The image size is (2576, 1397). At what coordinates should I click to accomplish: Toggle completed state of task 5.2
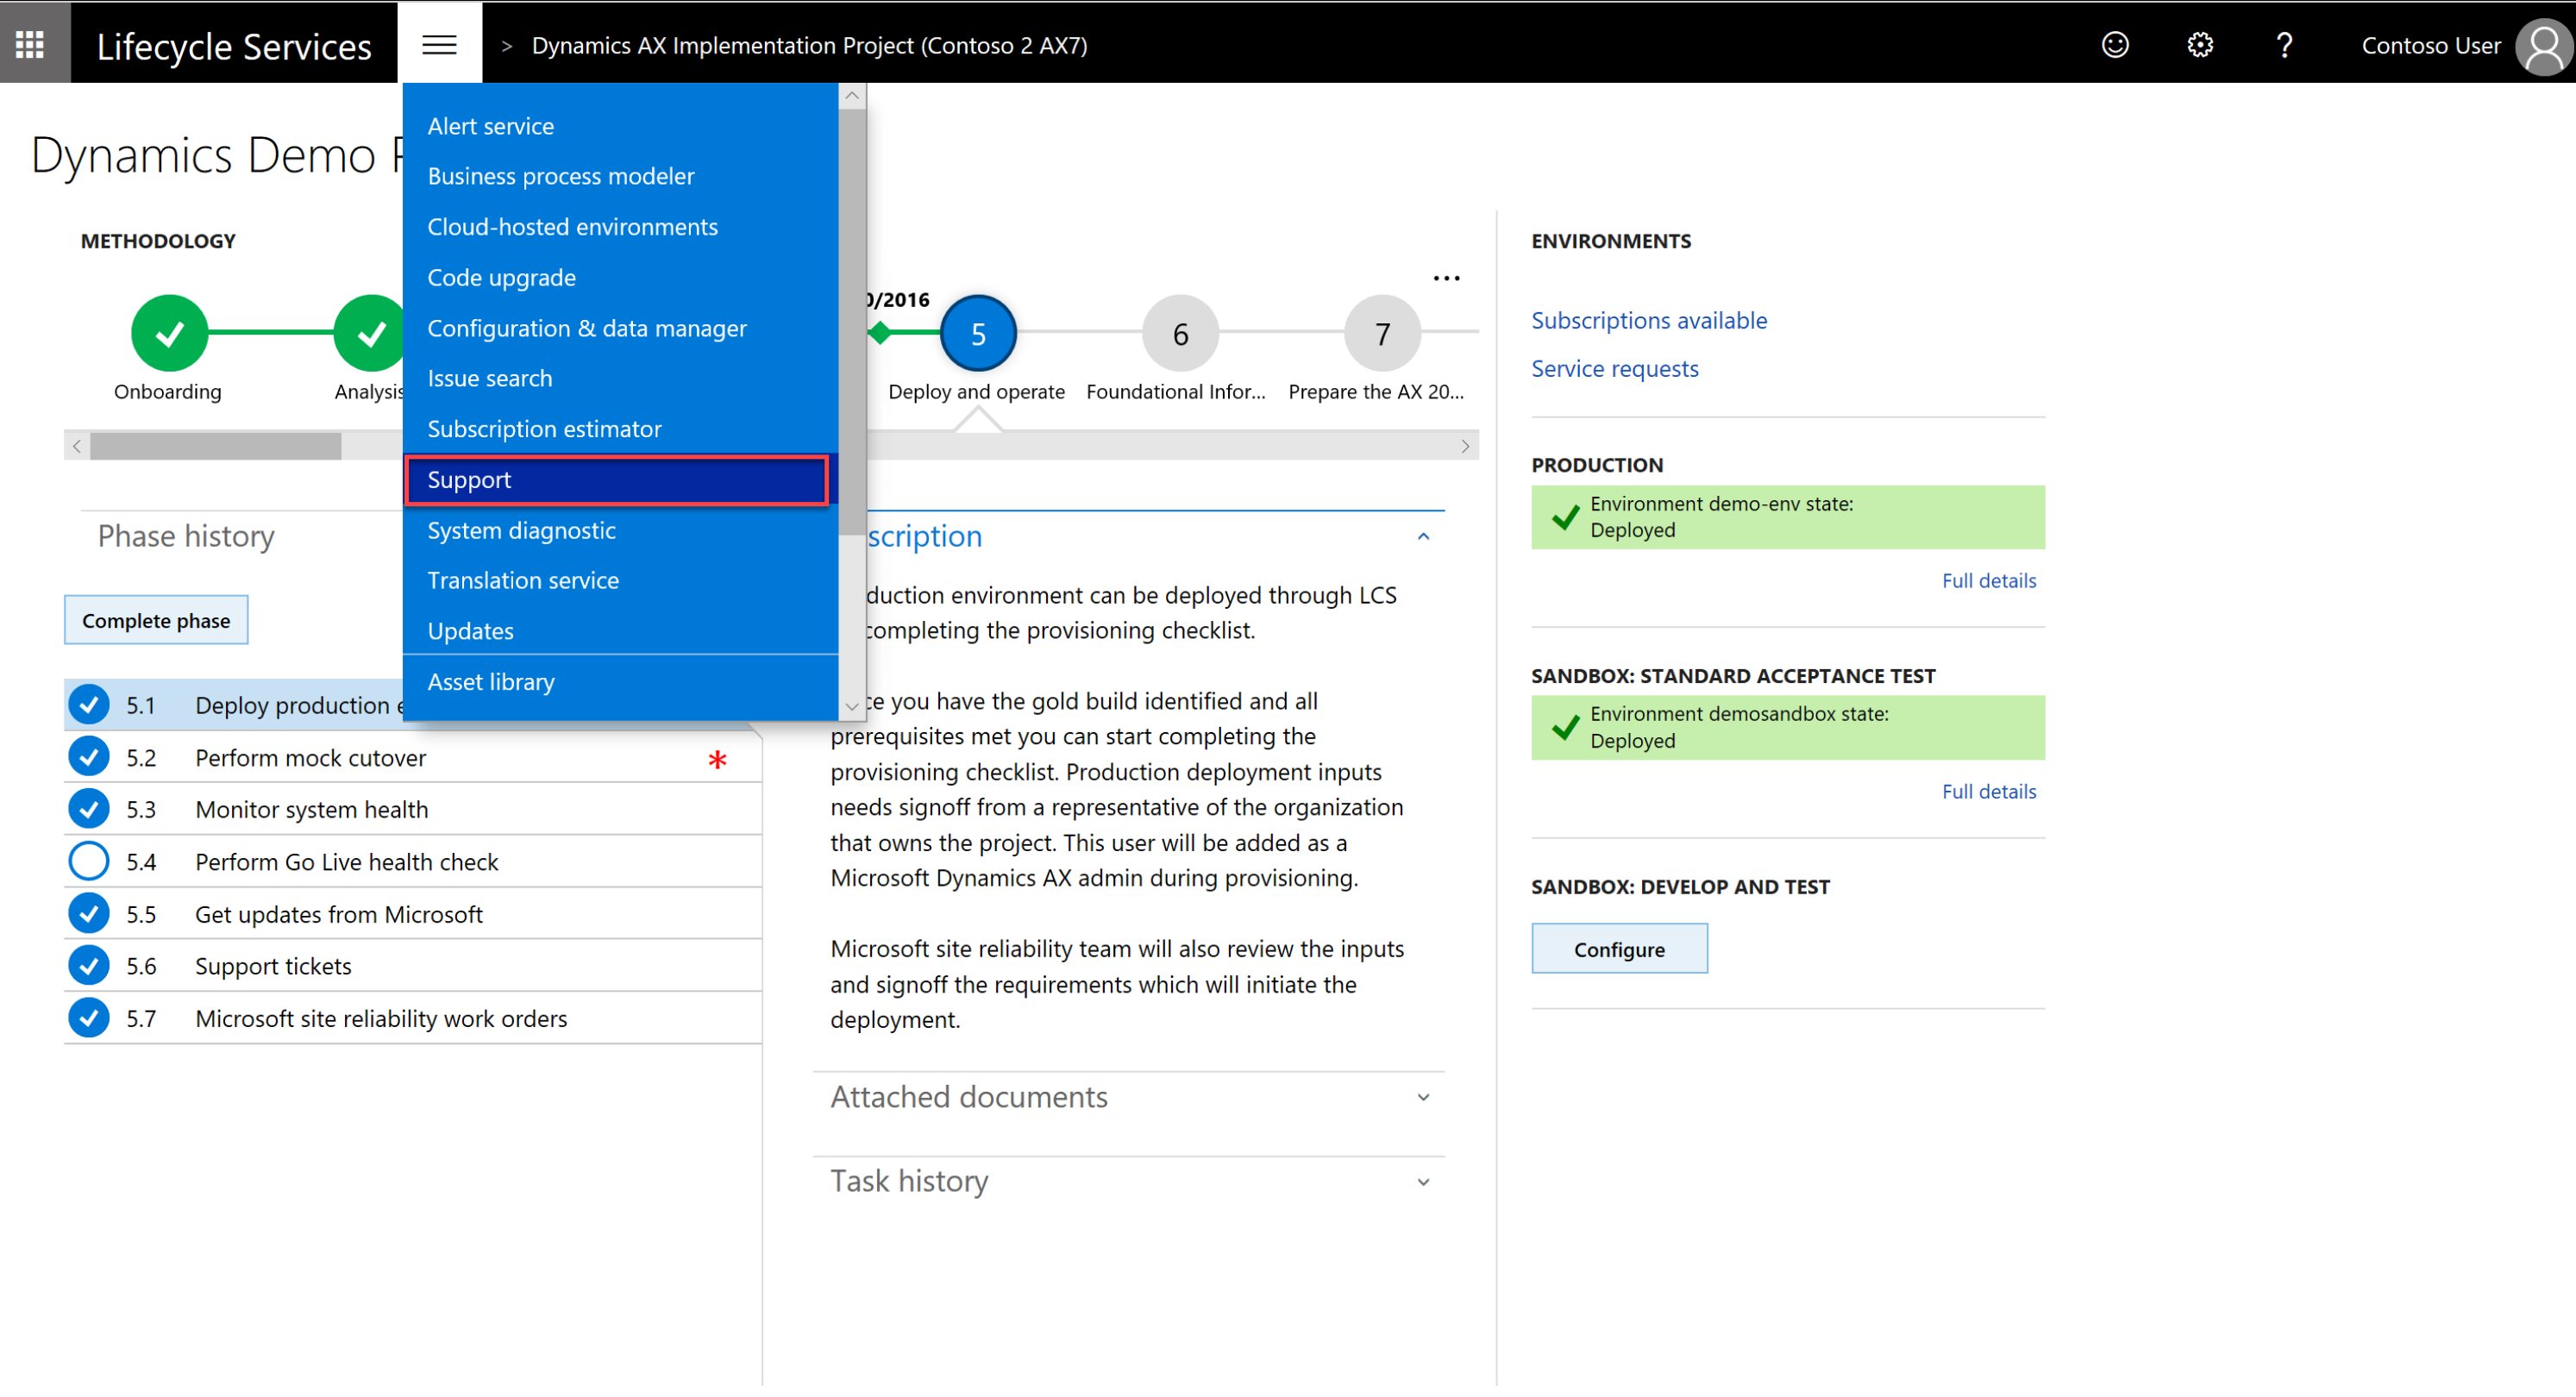[x=88, y=757]
